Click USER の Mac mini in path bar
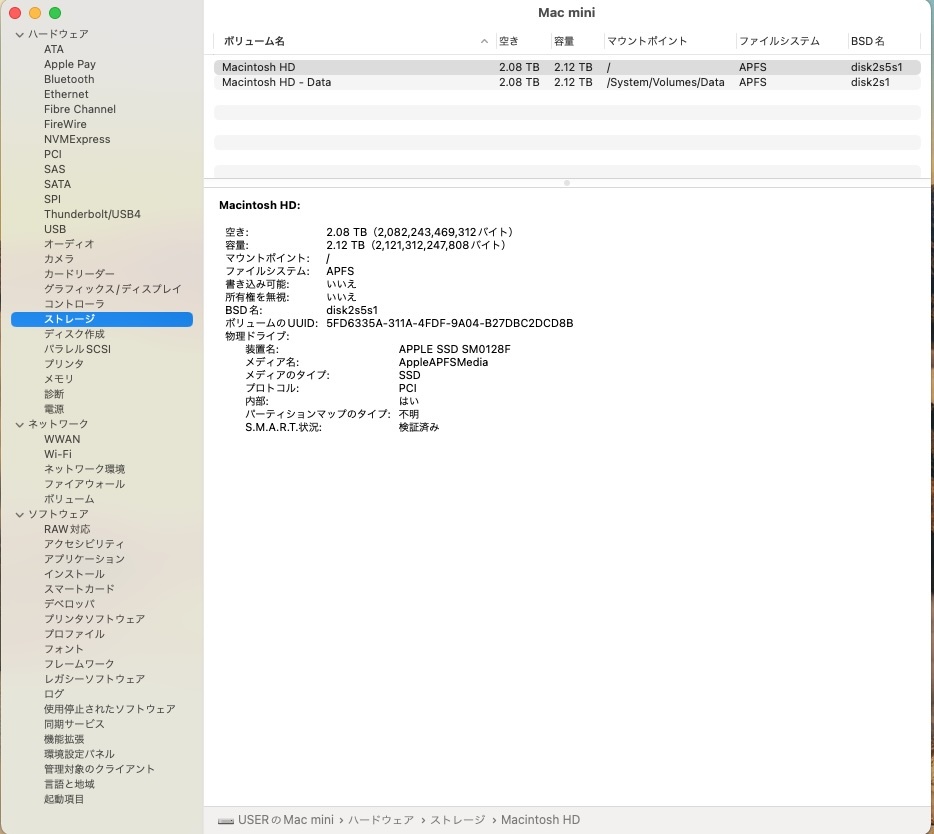 [286, 820]
